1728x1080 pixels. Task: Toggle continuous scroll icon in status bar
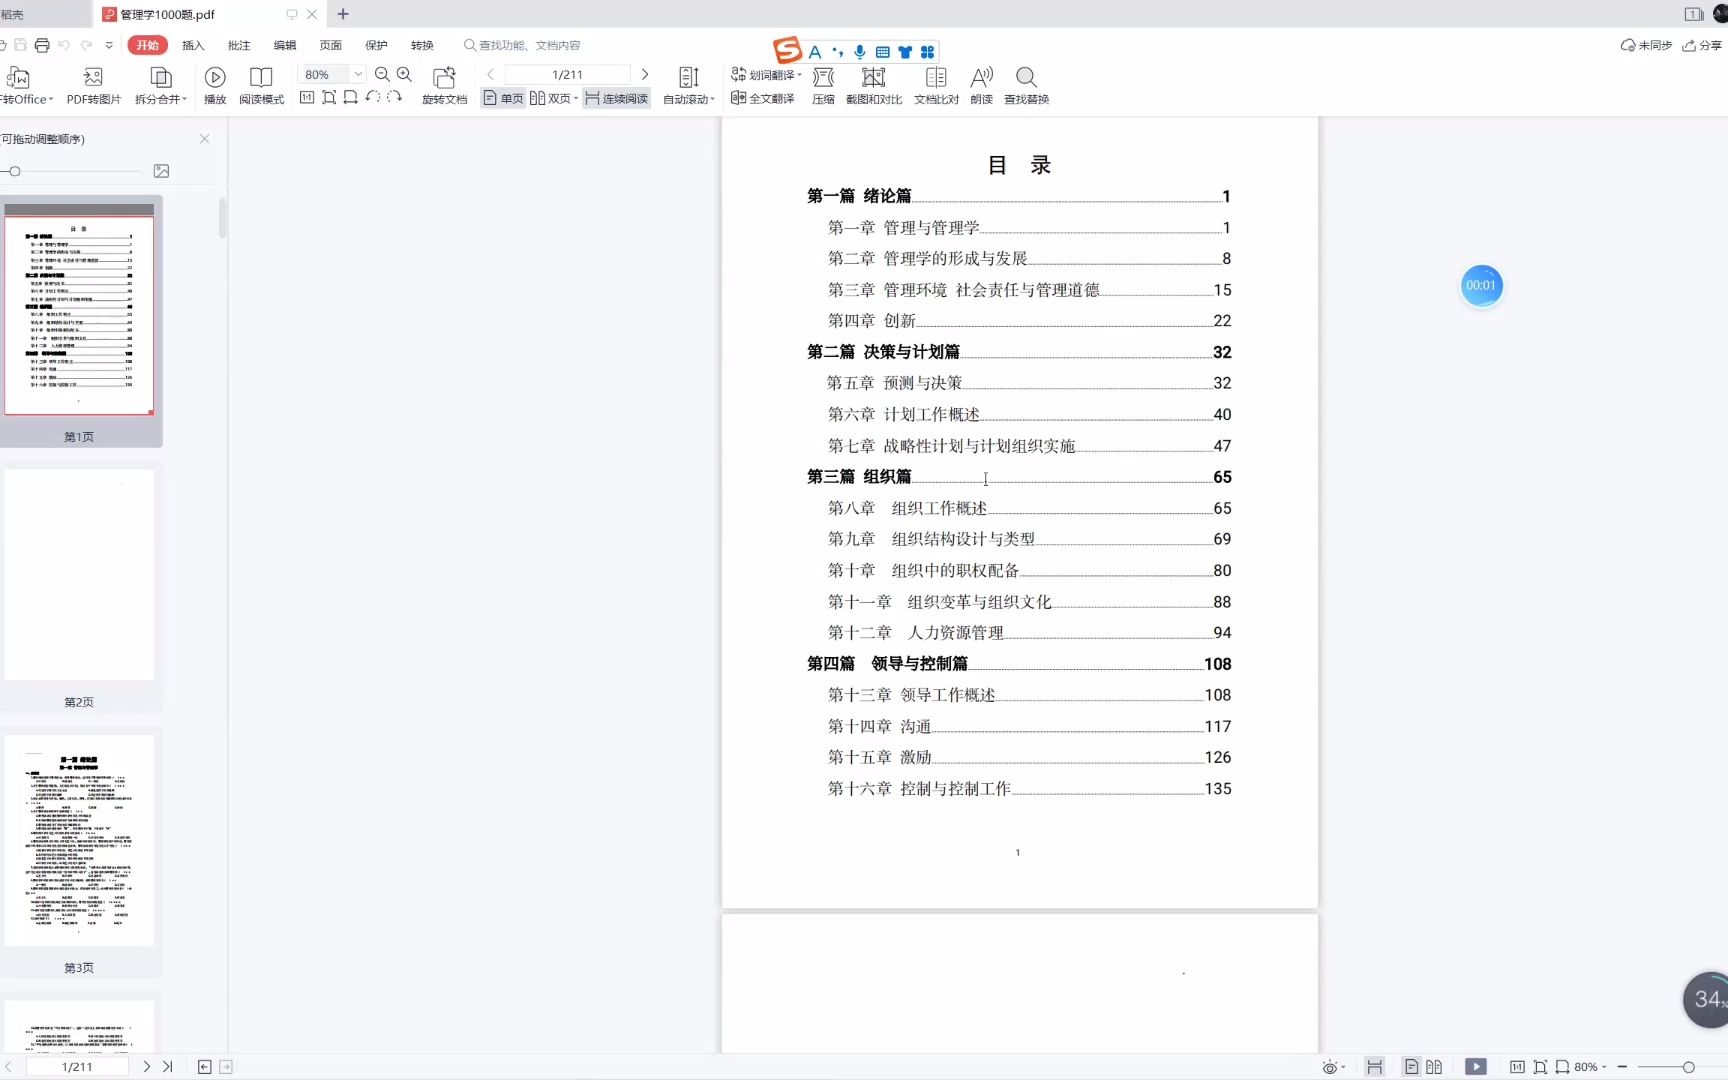(x=1375, y=1067)
